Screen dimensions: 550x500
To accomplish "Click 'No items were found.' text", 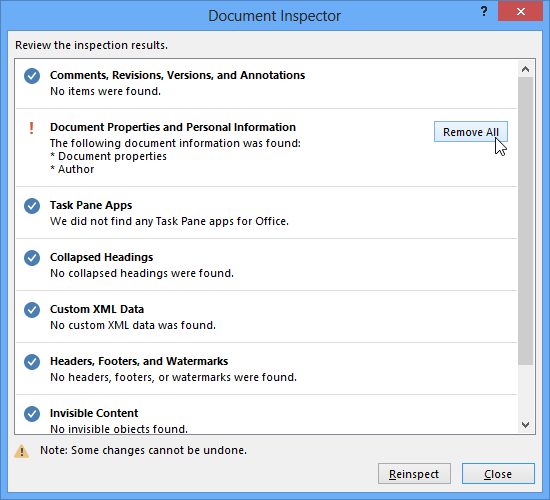I will (106, 91).
